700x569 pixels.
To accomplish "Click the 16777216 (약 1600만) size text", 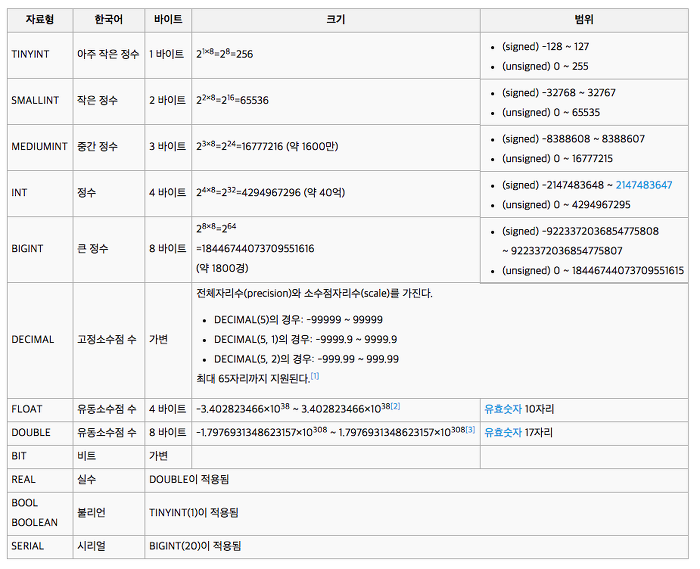I will [290, 147].
